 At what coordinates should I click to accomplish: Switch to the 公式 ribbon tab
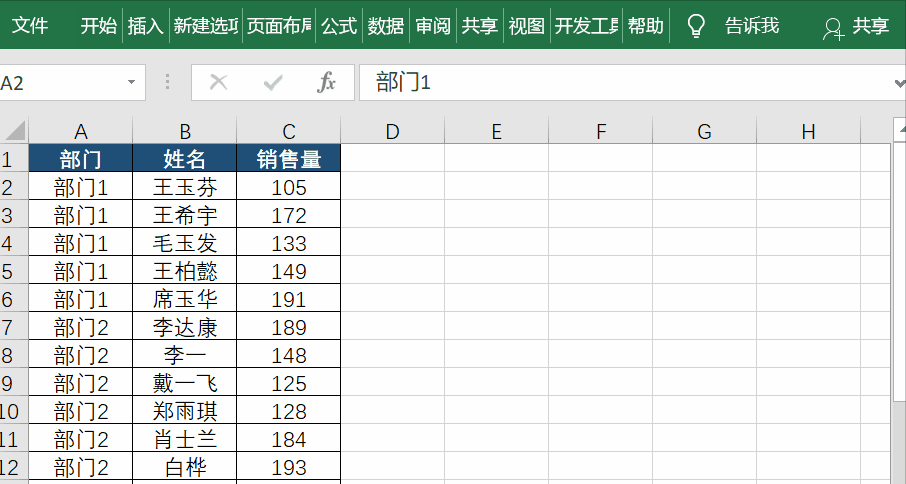click(x=339, y=25)
